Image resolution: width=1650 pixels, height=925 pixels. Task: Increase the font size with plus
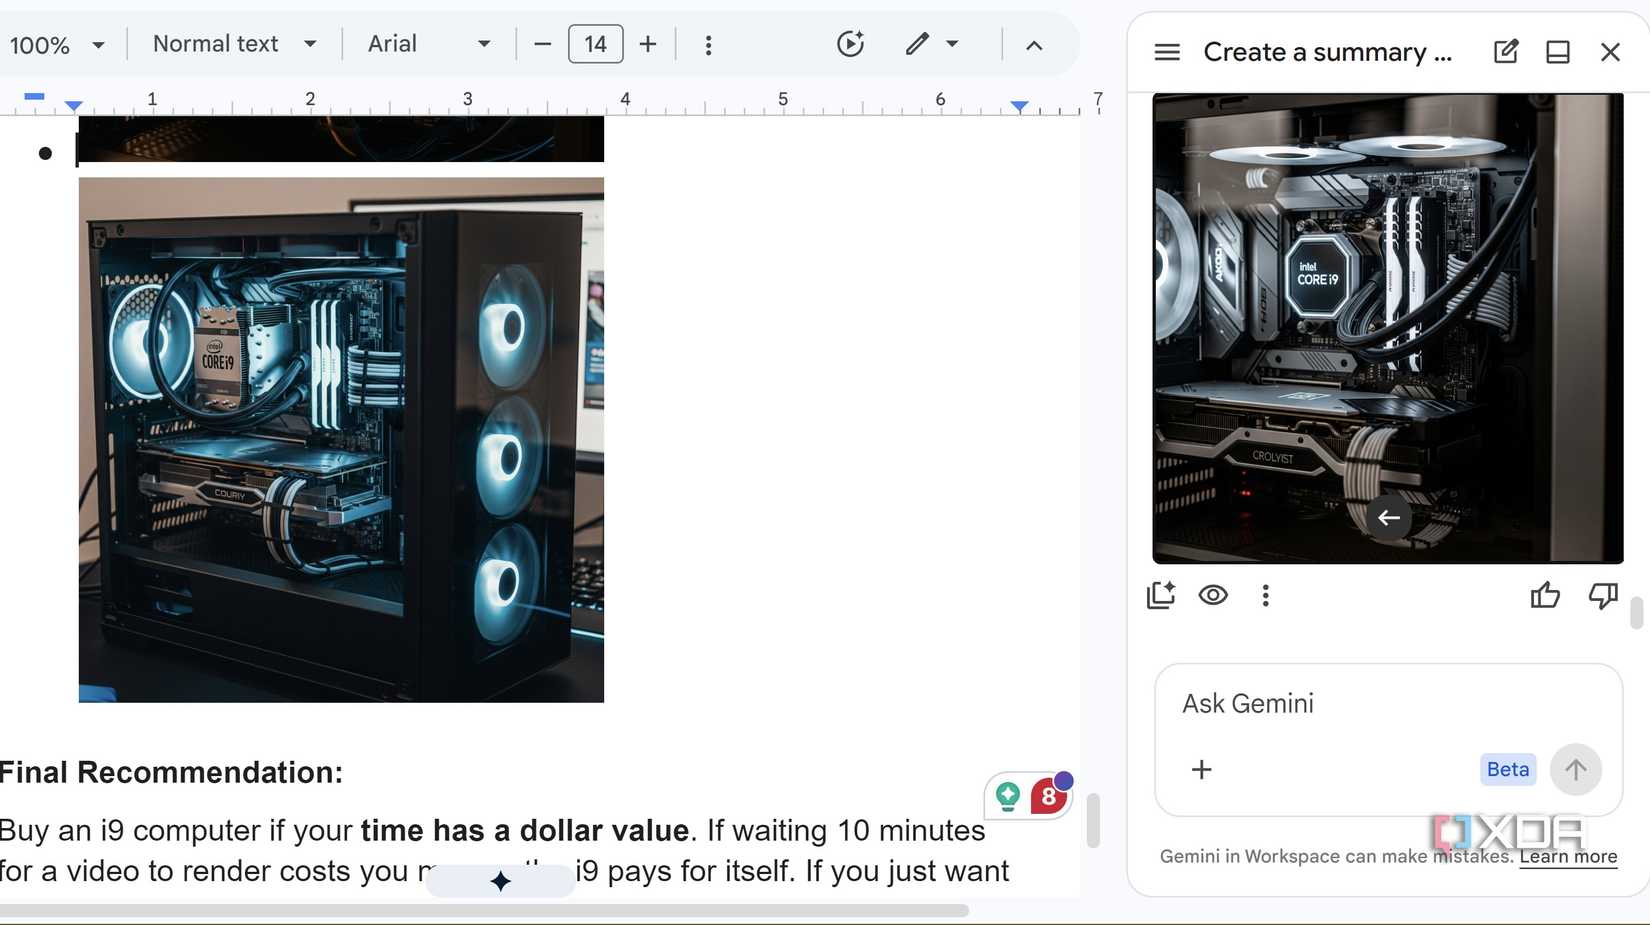point(648,44)
